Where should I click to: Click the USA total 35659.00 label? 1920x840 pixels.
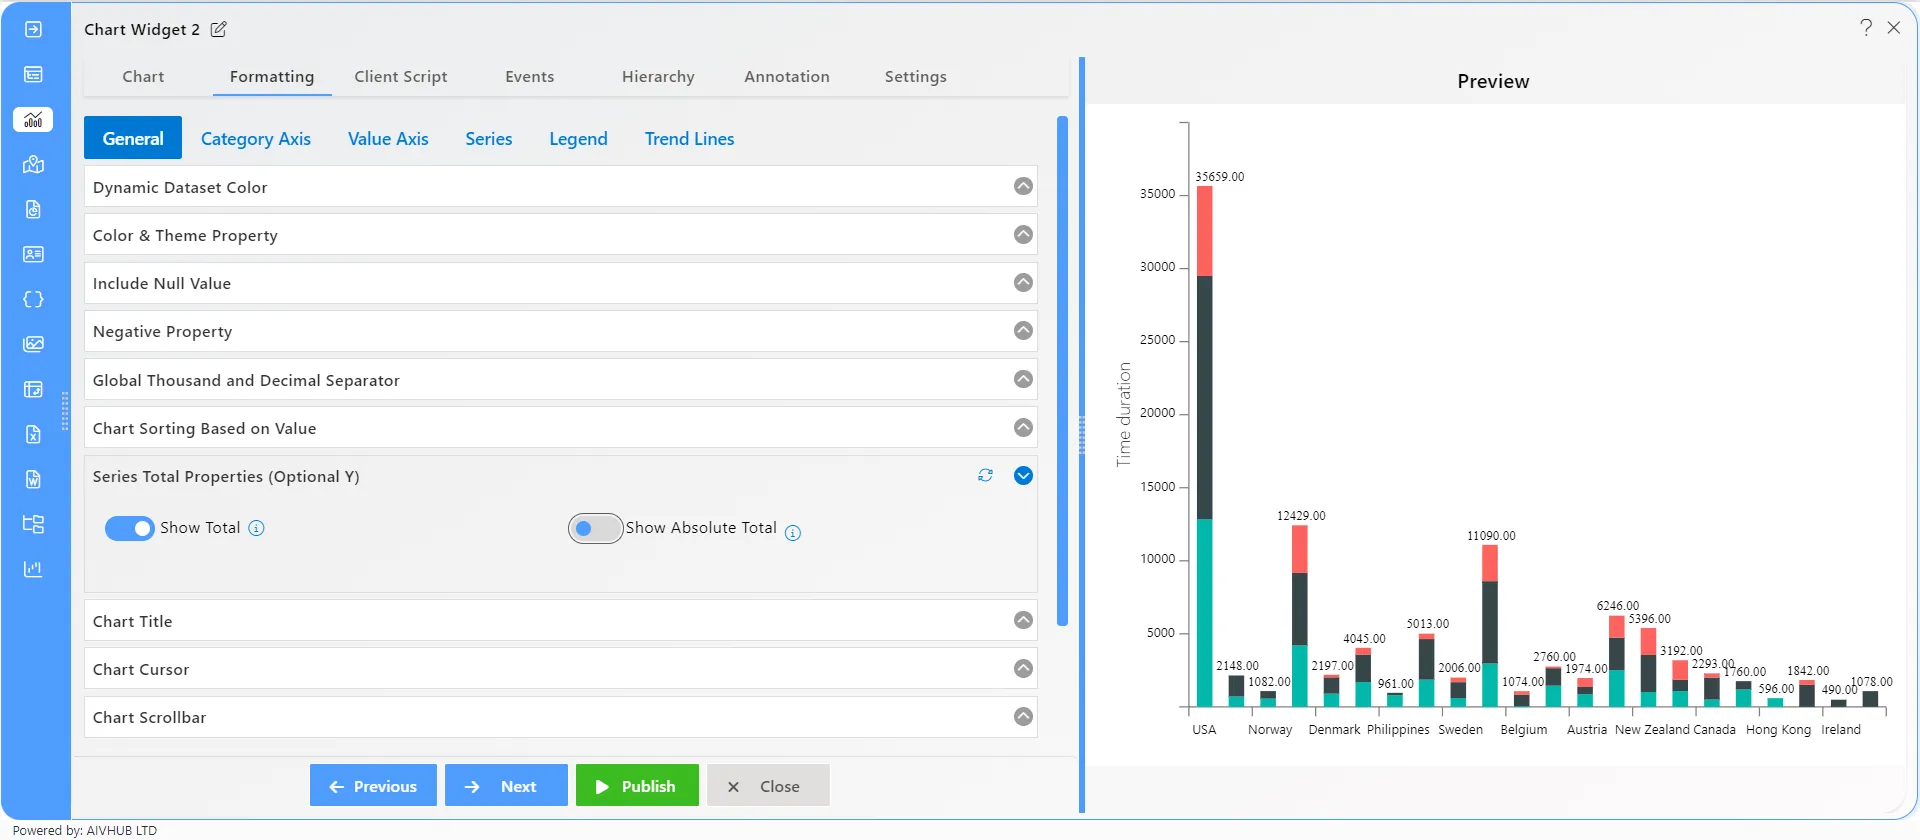point(1220,177)
